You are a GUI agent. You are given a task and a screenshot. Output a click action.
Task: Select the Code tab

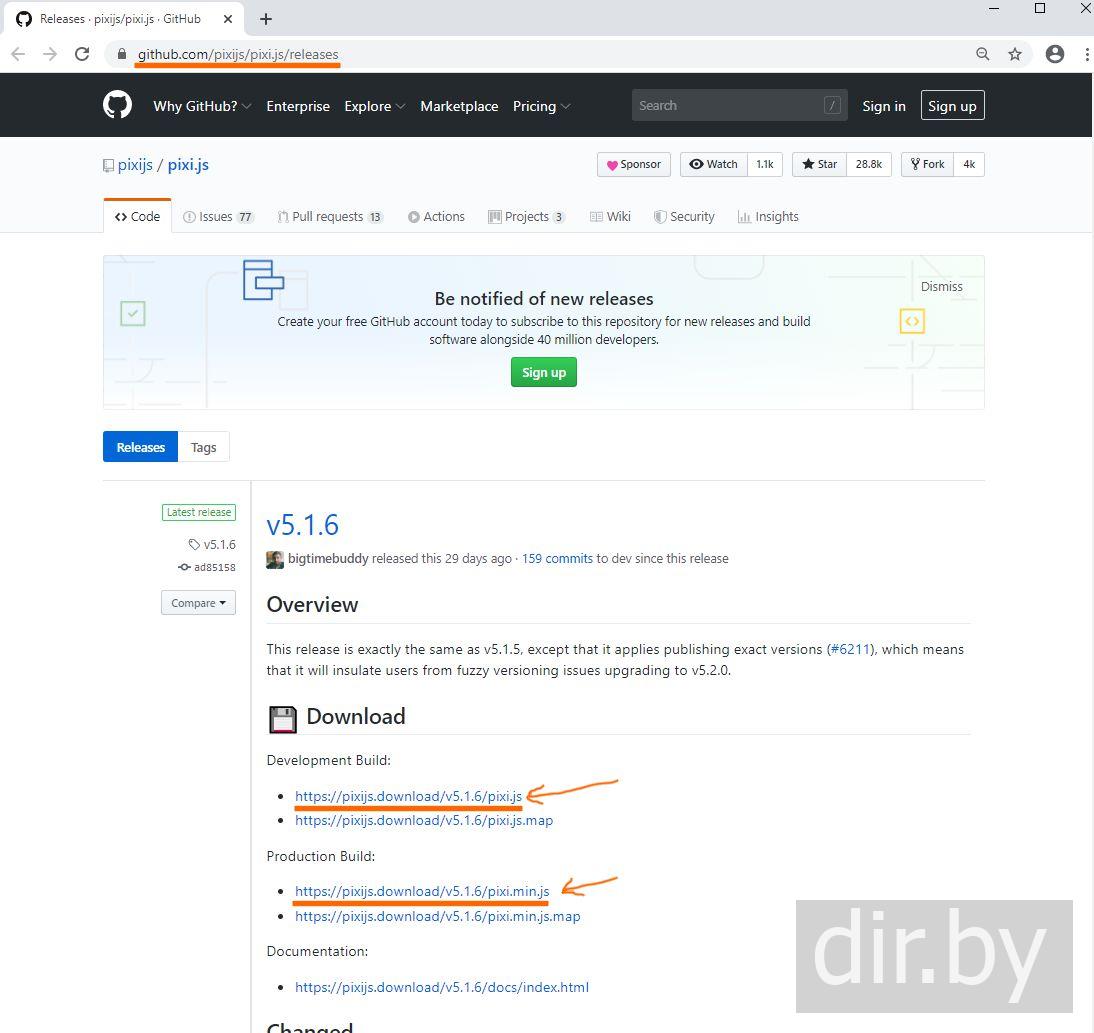click(137, 216)
